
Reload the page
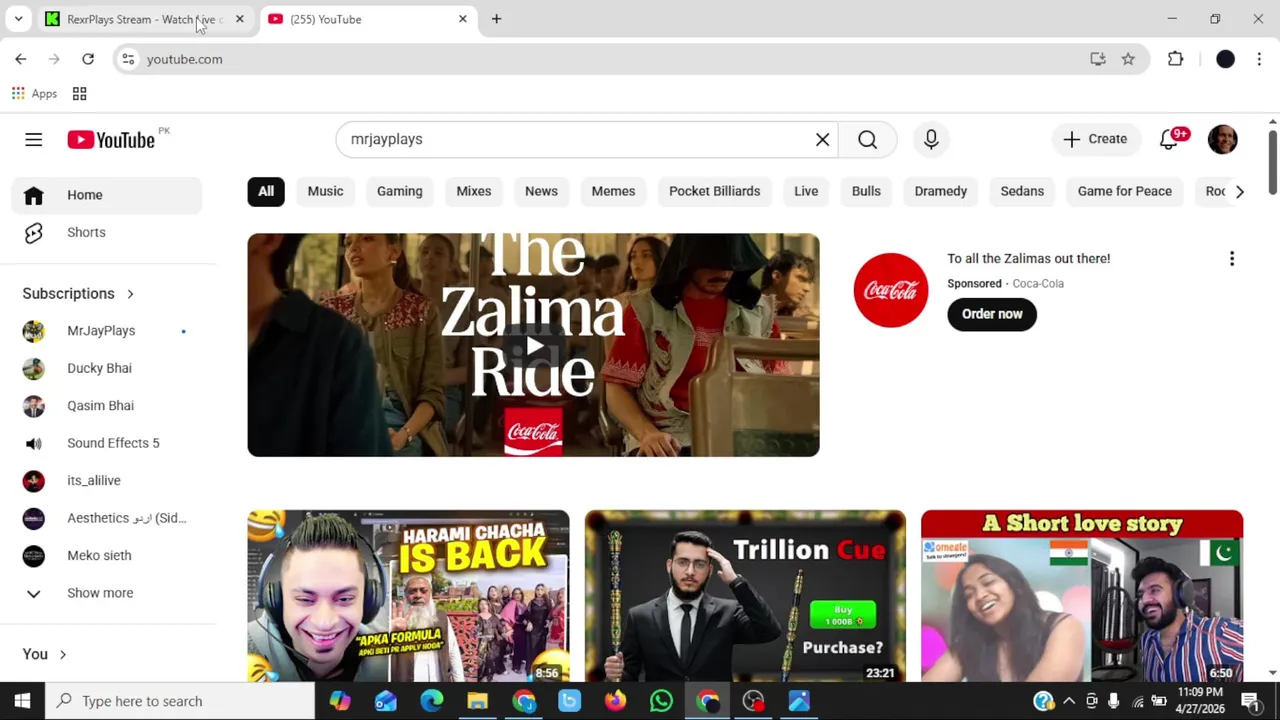coord(88,59)
